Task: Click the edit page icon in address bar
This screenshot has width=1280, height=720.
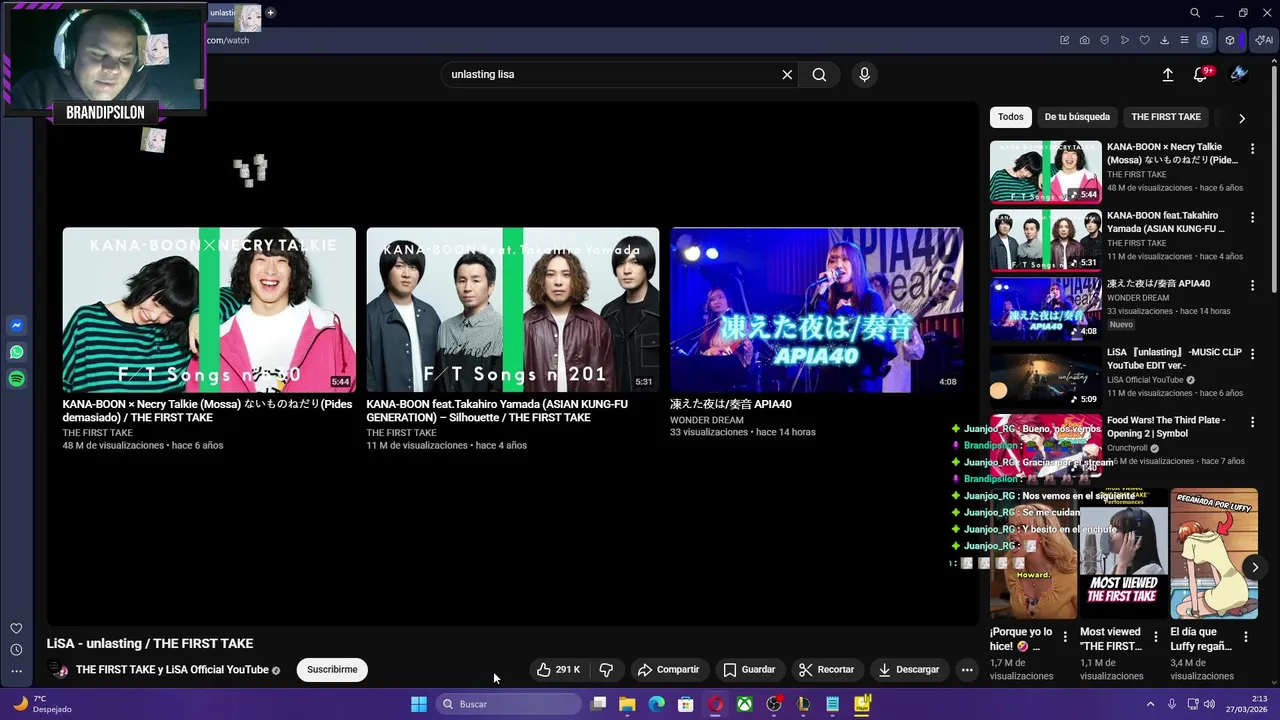Action: [1064, 40]
